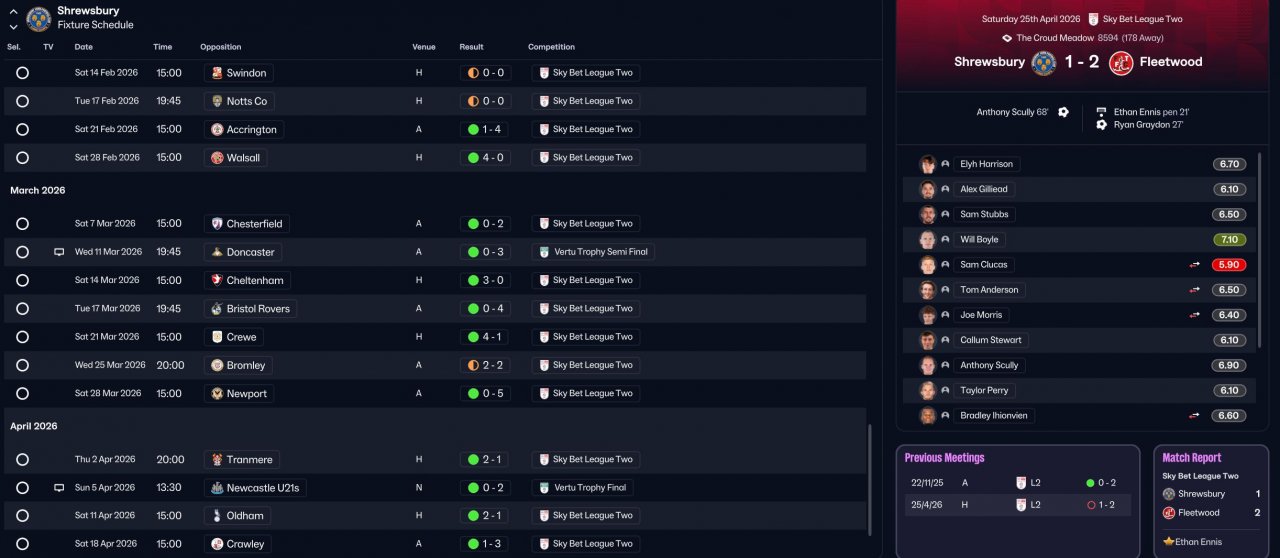The width and height of the screenshot is (1280, 558).
Task: Click Sam Clucas substitution arrow icon
Action: click(x=1194, y=265)
